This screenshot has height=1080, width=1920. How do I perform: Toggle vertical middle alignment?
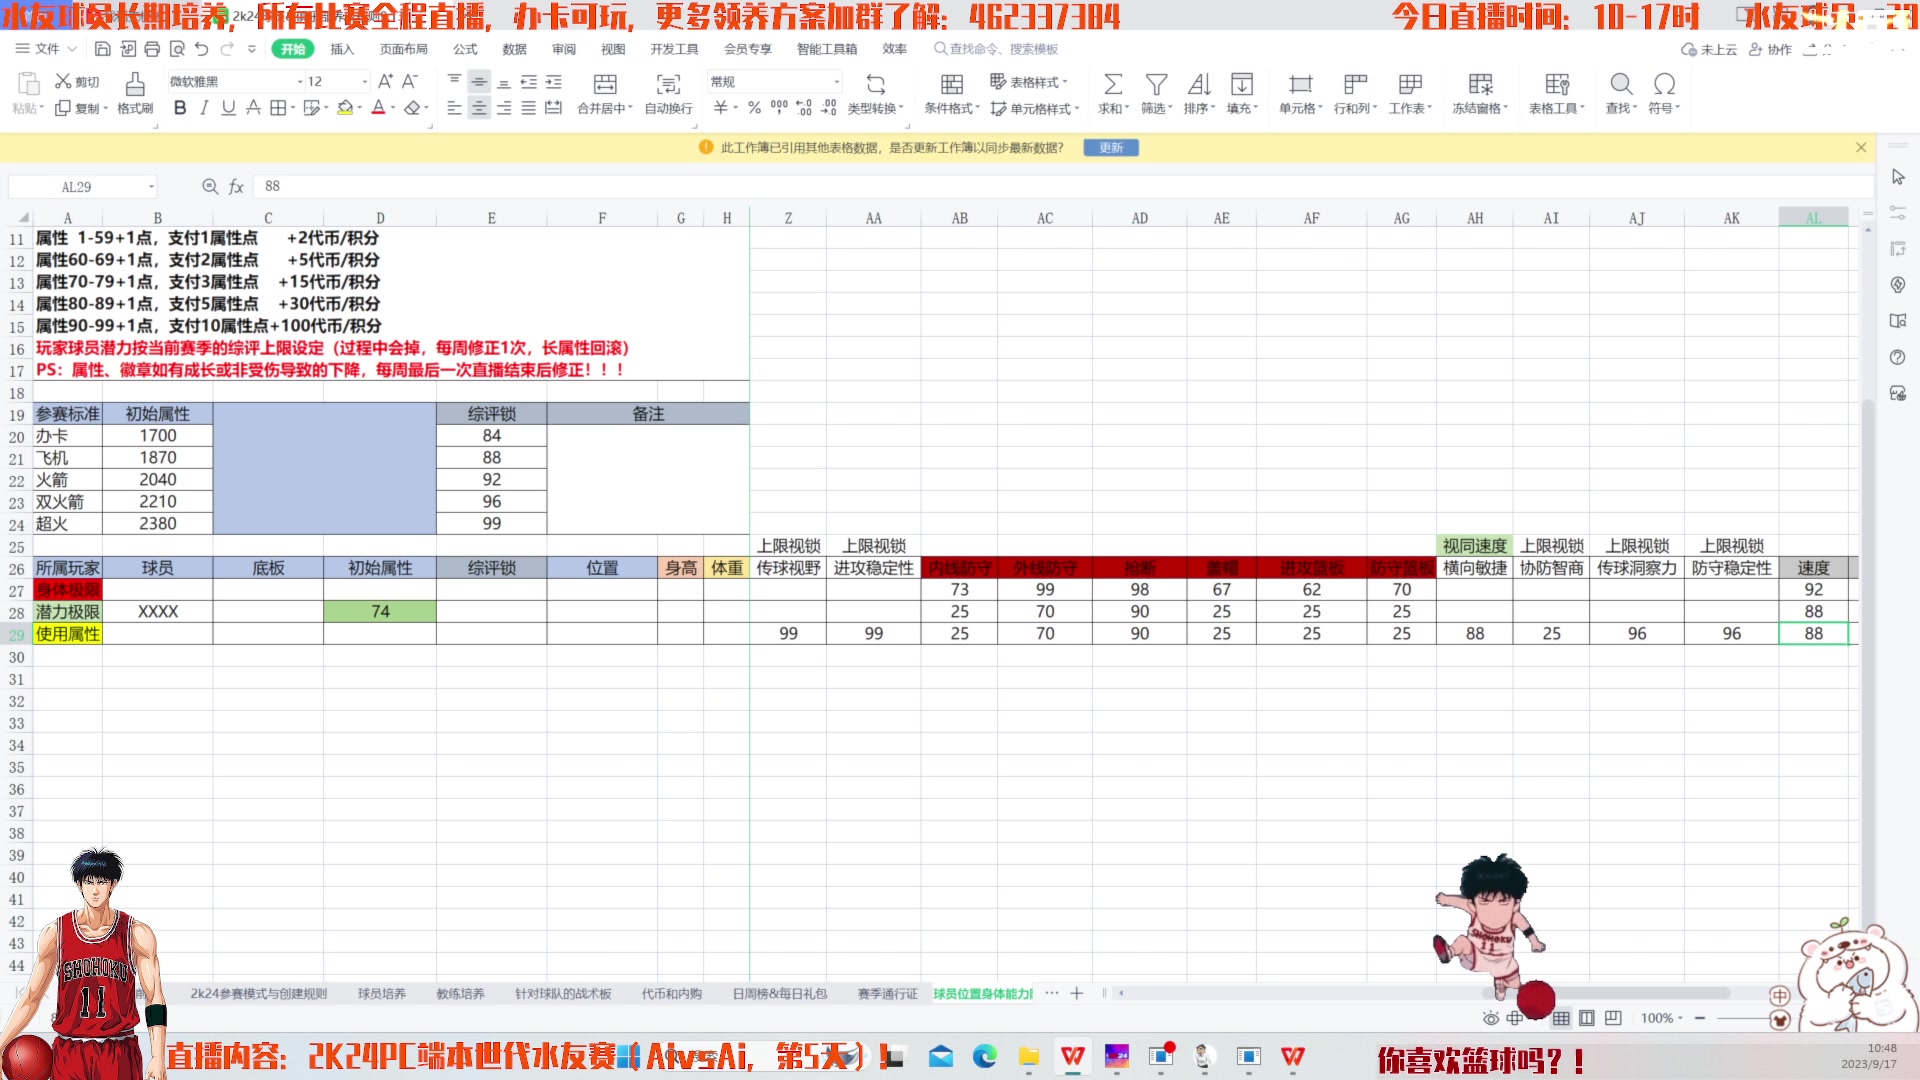point(479,81)
